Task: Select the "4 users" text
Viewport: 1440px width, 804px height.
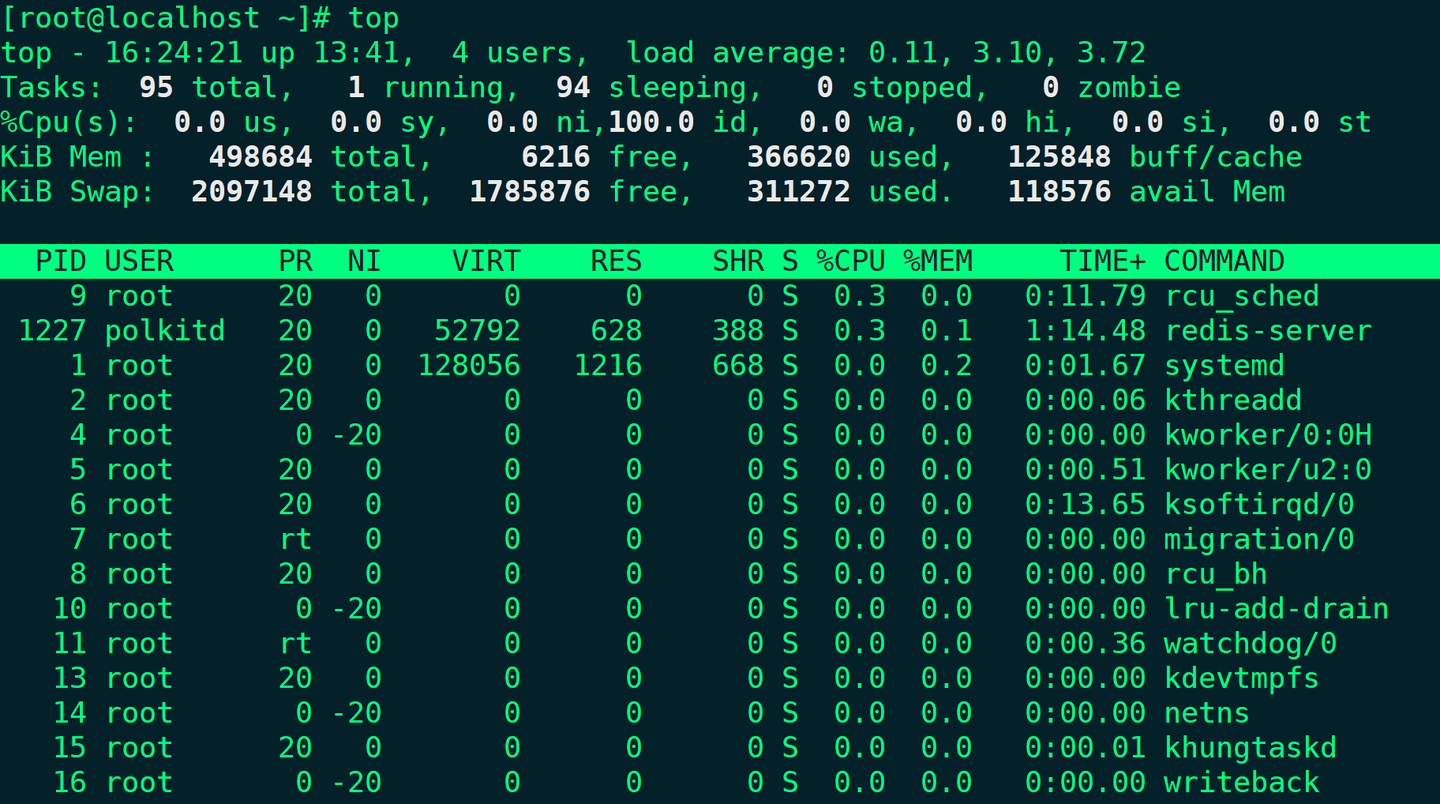Action: click(x=513, y=52)
